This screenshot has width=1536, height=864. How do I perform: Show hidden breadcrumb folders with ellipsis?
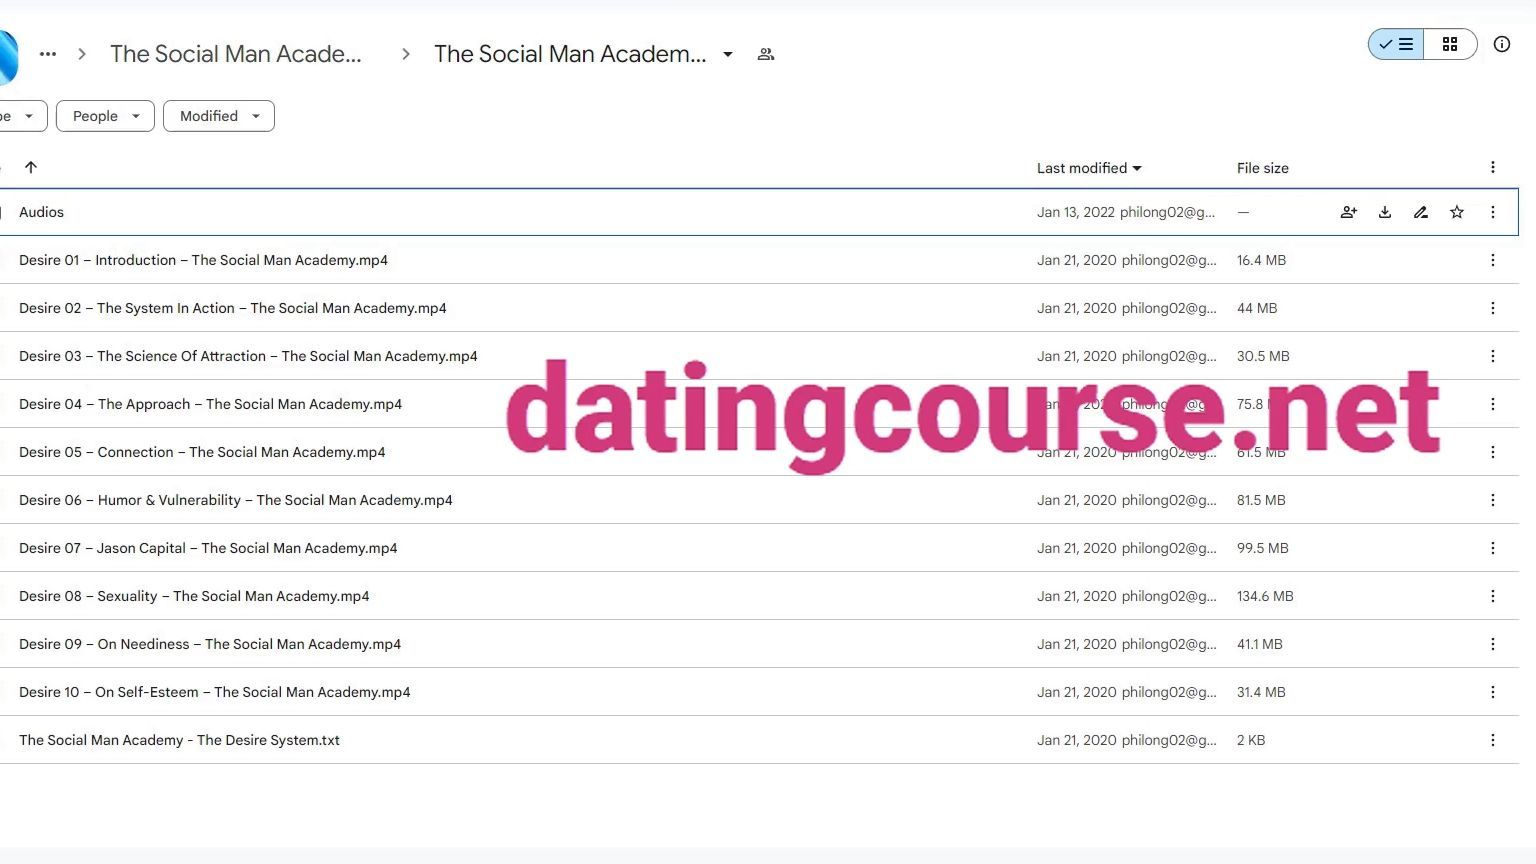[48, 54]
